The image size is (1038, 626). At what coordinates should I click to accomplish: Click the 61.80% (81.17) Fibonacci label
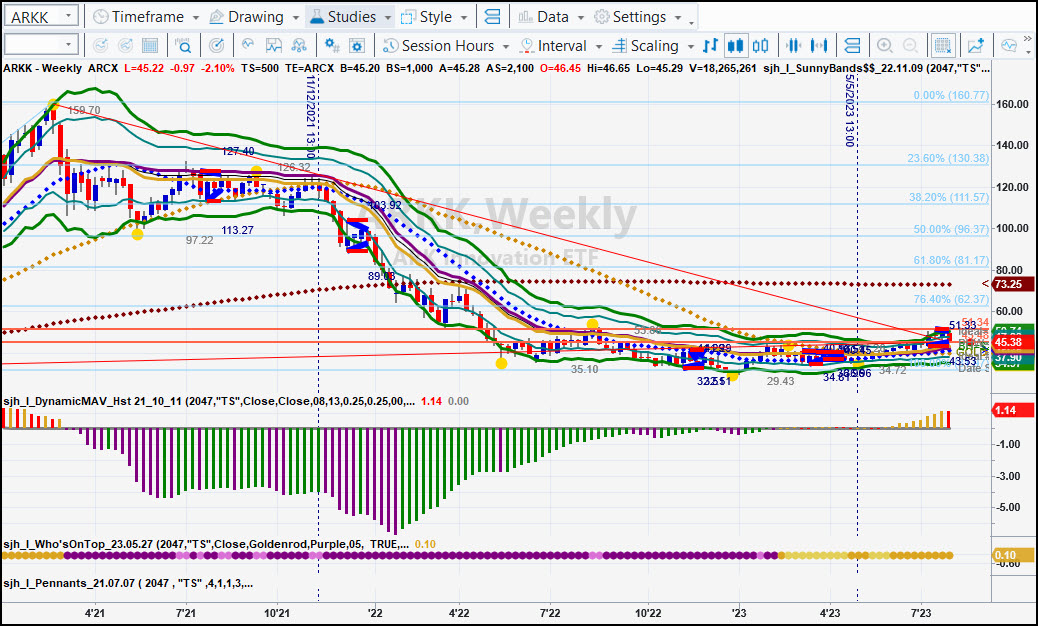pyautogui.click(x=951, y=260)
